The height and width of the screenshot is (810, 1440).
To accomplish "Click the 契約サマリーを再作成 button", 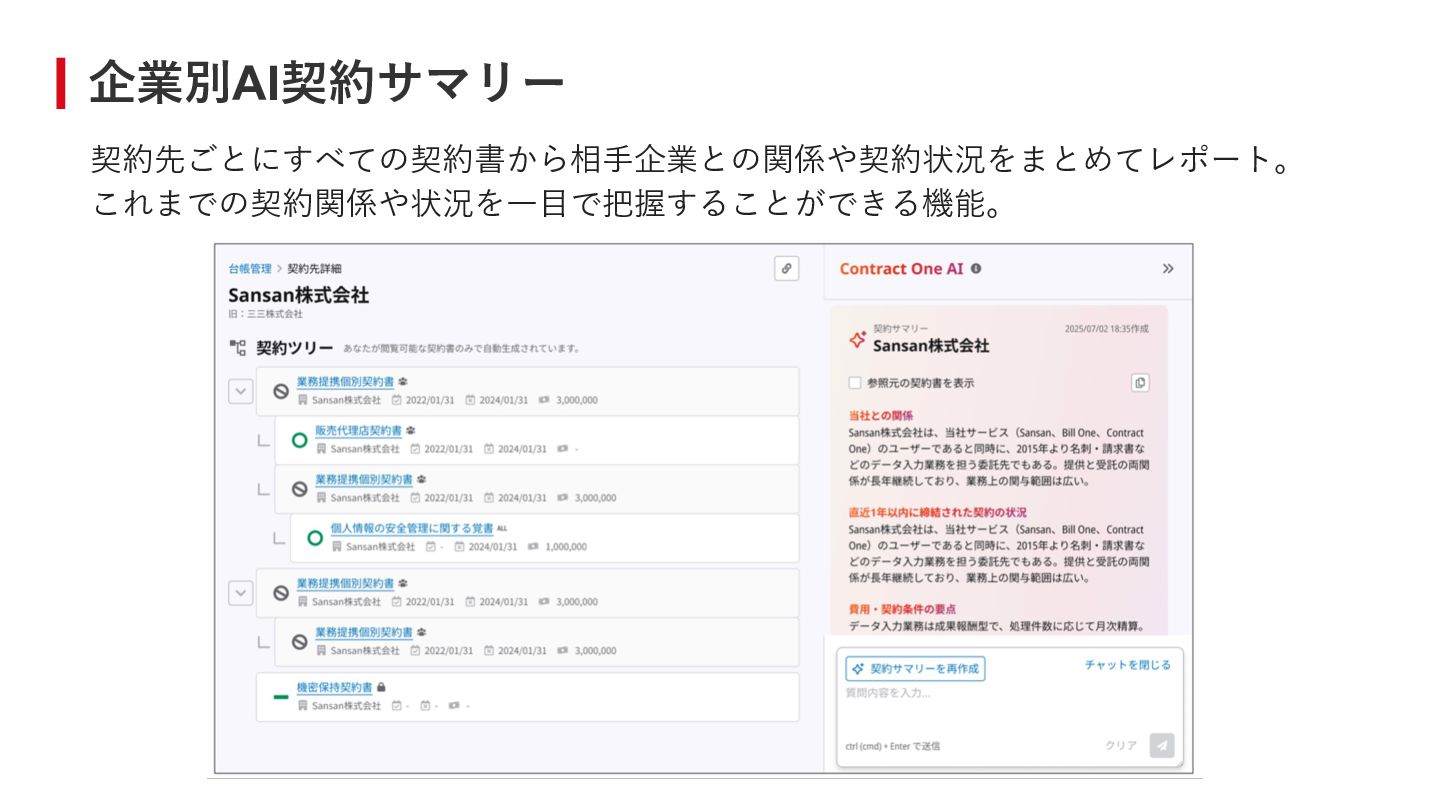I will click(915, 669).
